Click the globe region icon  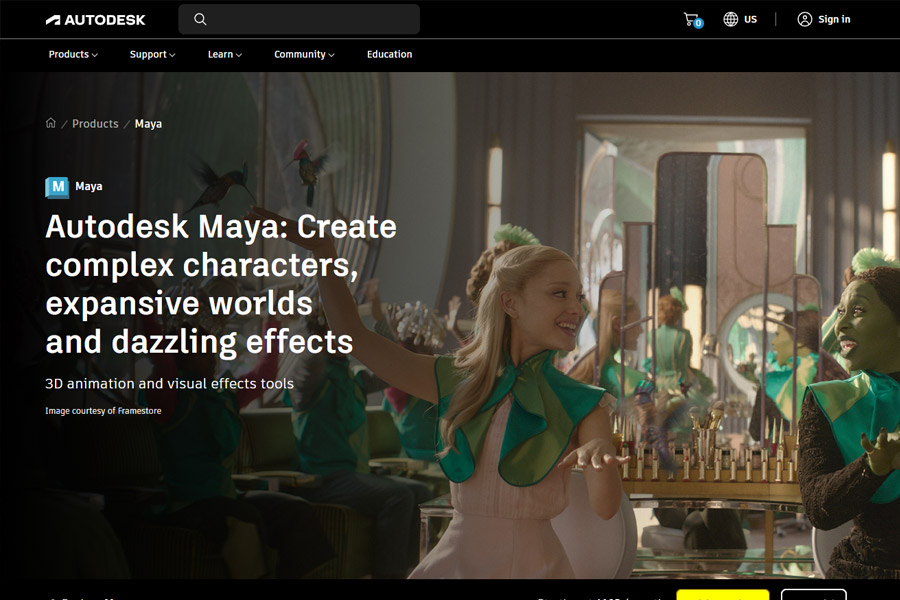[x=730, y=20]
